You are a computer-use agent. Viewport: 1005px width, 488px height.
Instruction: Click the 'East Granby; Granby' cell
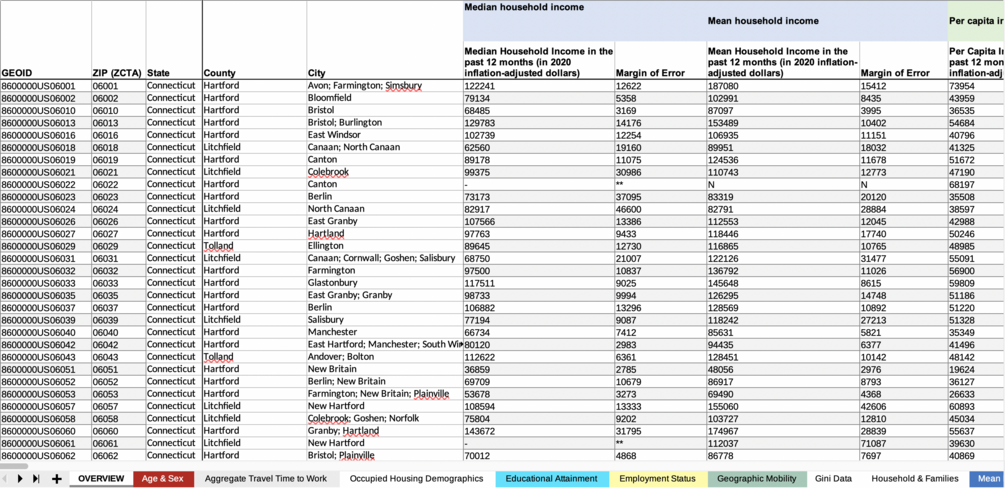(385, 295)
